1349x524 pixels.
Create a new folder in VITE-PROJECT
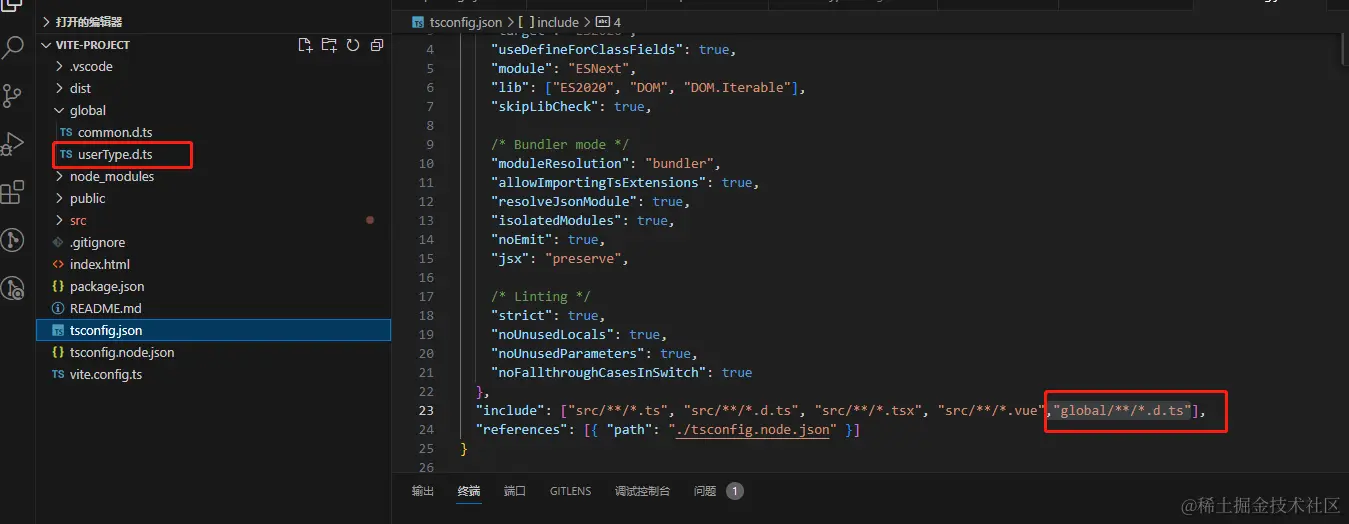[329, 45]
